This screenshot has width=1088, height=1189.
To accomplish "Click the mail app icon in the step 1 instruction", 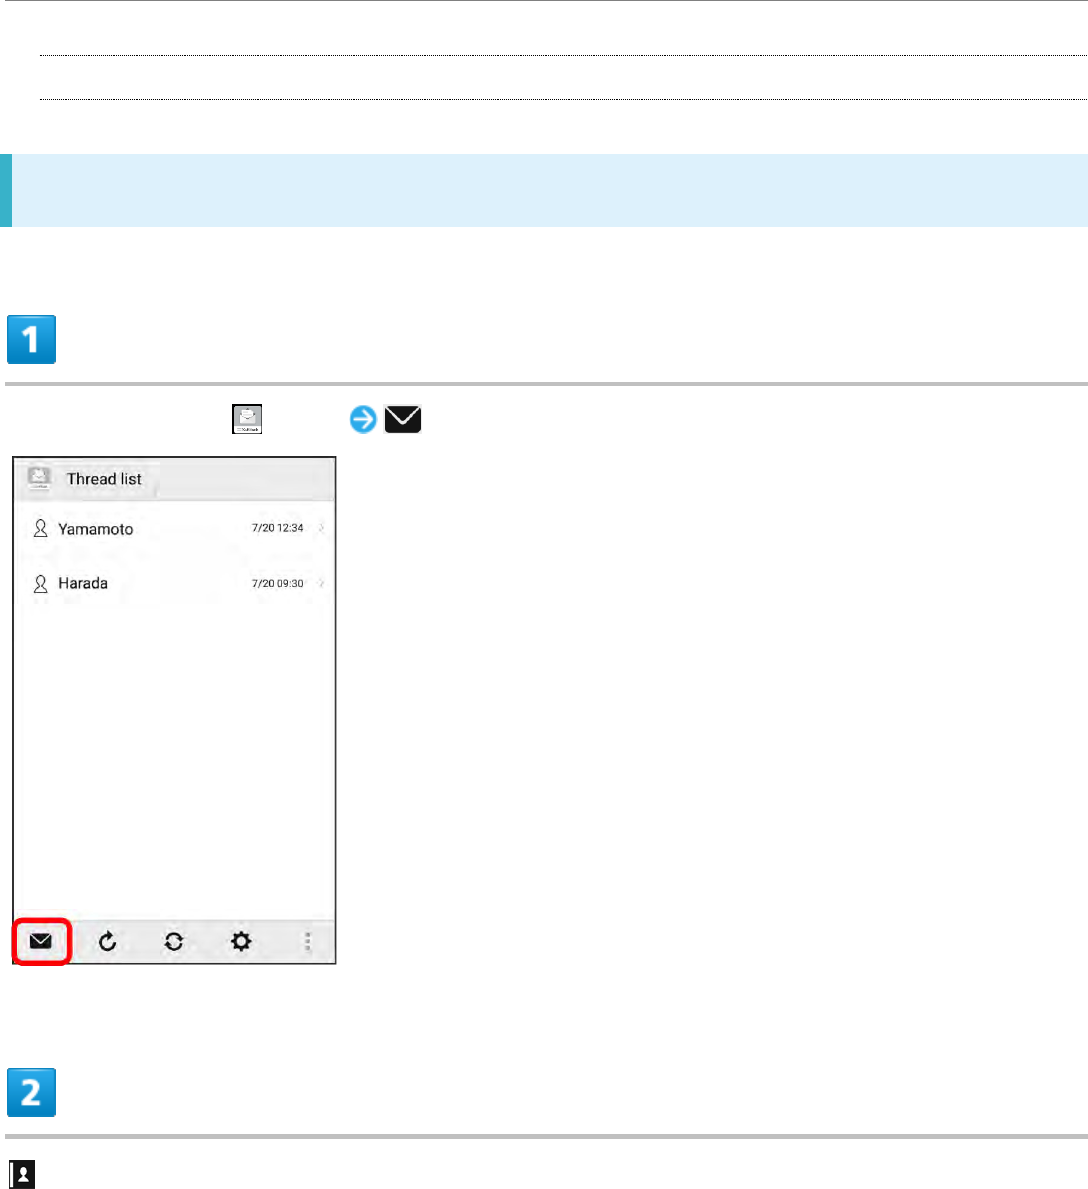I will click(x=247, y=419).
